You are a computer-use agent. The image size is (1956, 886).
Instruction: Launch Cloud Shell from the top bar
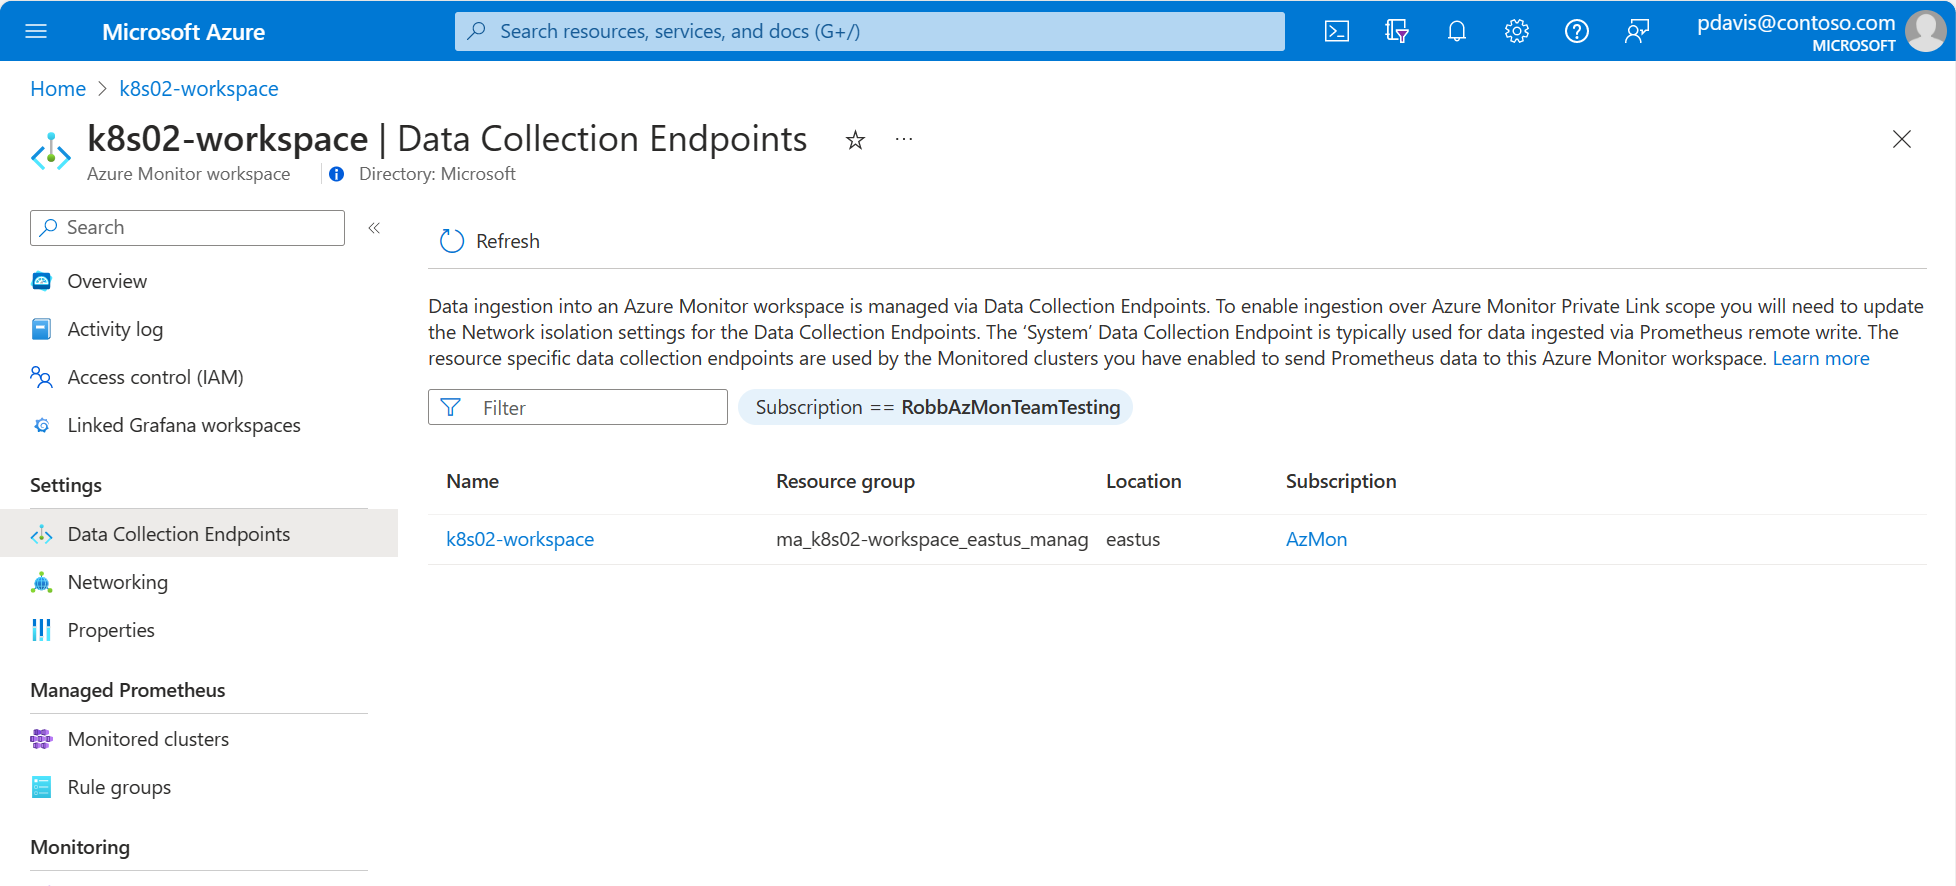pyautogui.click(x=1336, y=31)
